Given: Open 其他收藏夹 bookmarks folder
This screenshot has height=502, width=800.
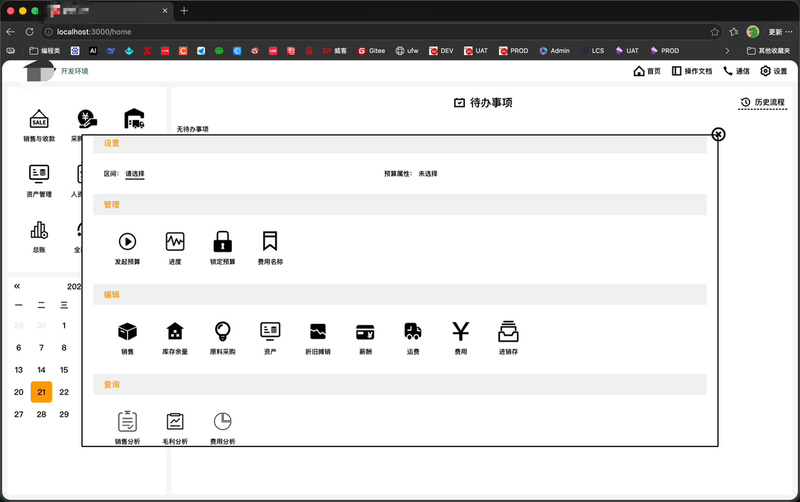Looking at the screenshot, I should [768, 51].
